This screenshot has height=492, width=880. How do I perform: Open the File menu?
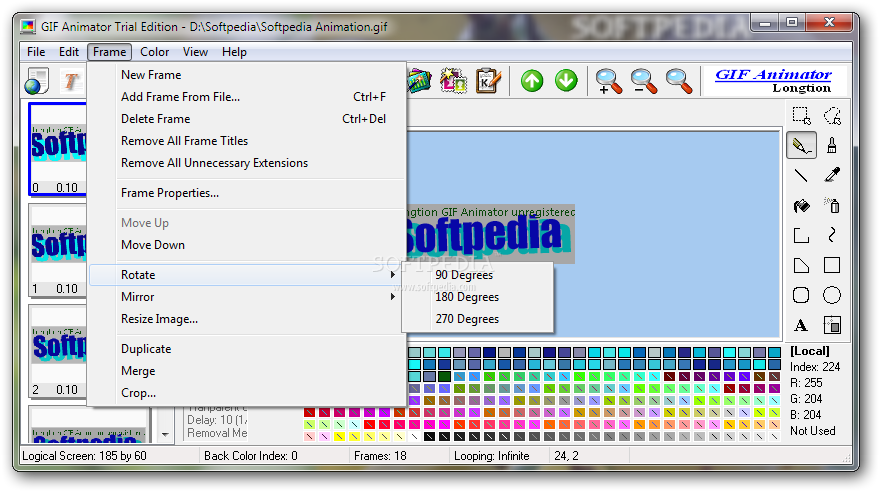click(36, 52)
